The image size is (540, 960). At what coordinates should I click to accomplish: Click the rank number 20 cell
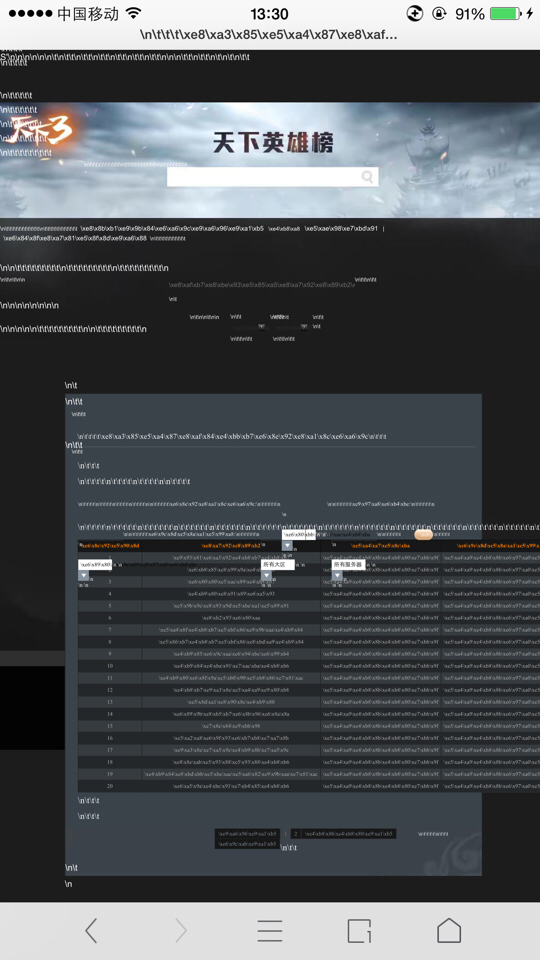point(110,786)
